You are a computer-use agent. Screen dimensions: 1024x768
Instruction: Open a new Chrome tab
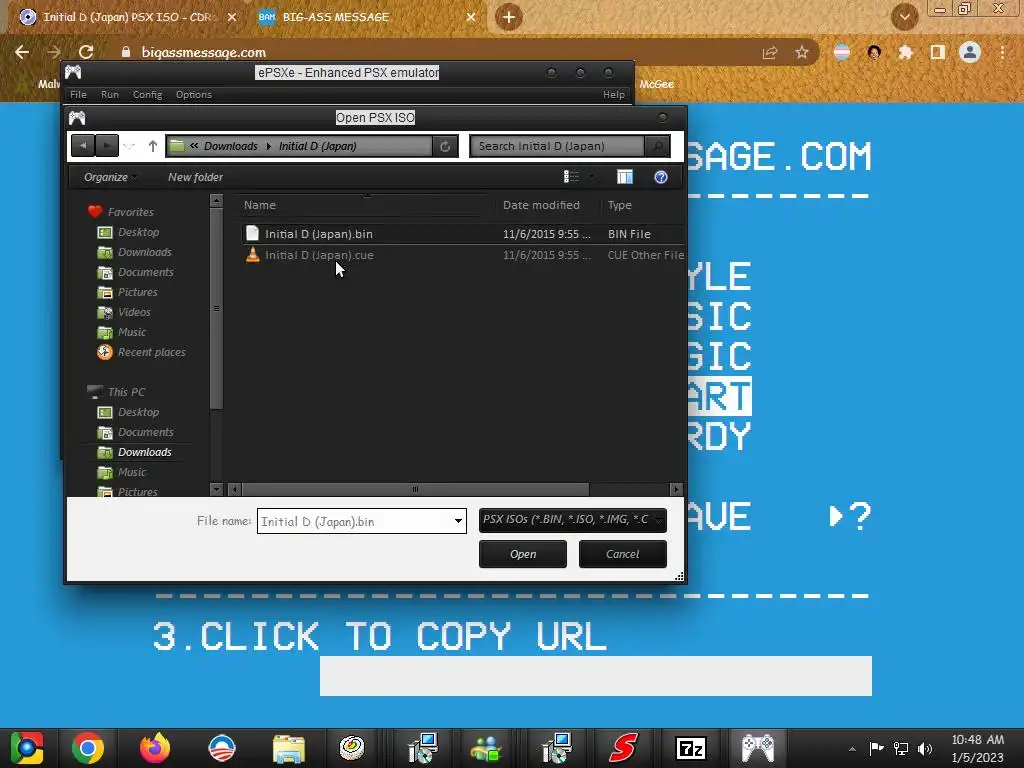(509, 17)
